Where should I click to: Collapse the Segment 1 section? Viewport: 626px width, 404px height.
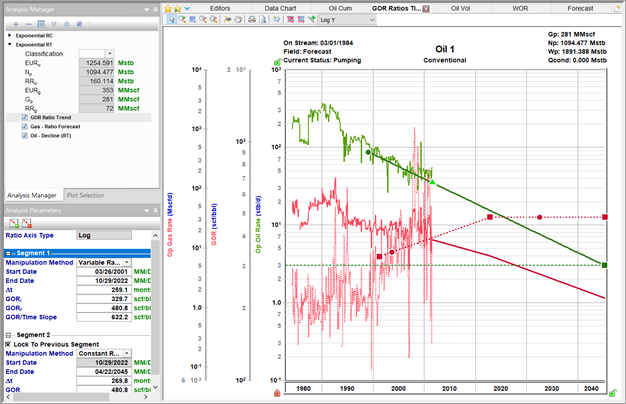coord(8,253)
